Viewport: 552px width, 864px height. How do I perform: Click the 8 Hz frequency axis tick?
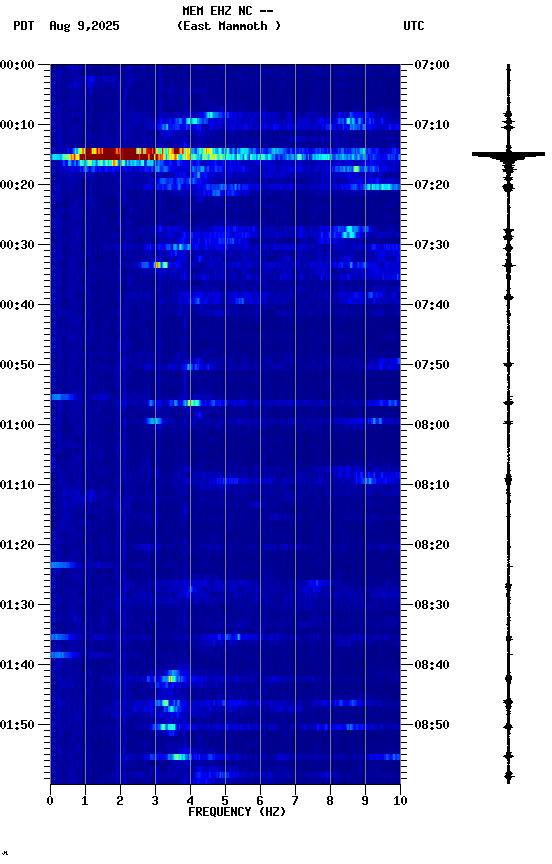(x=330, y=801)
